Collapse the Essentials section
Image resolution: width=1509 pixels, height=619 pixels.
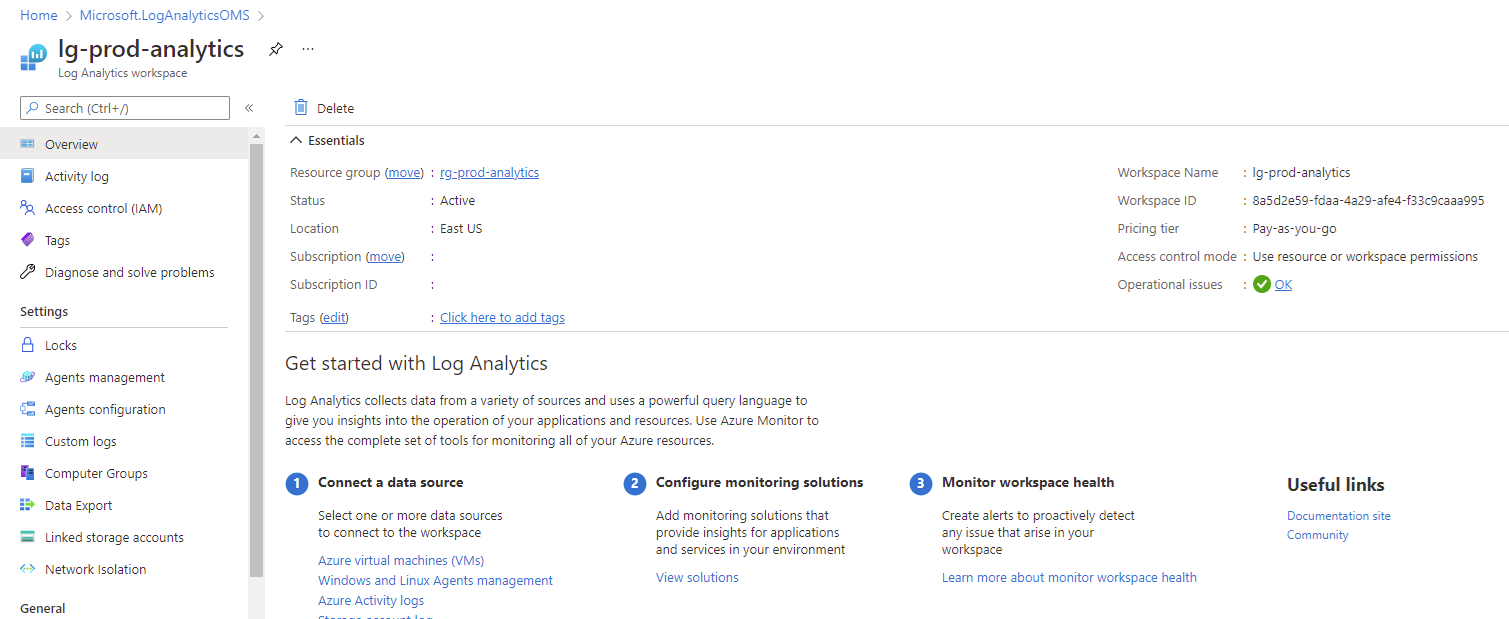point(296,140)
